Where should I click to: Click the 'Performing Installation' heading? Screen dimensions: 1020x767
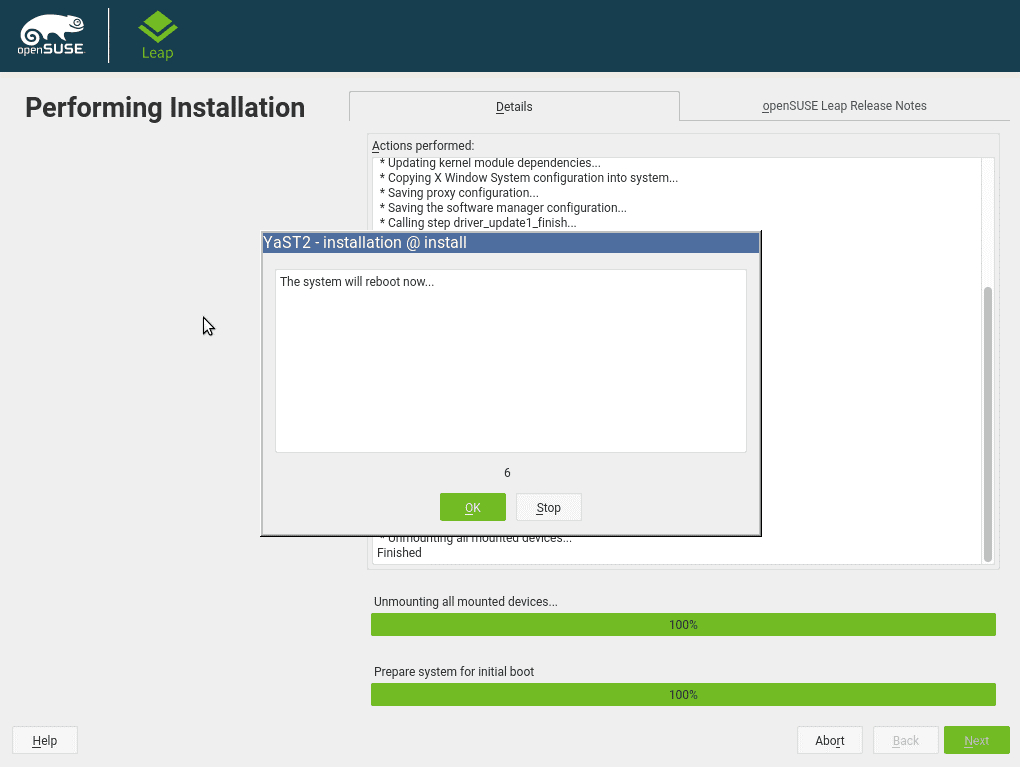[x=165, y=107]
